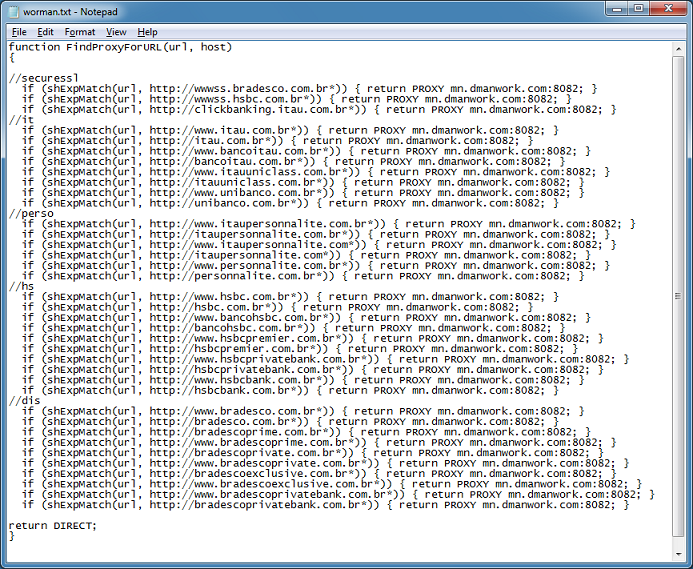Open the Format menu
Image resolution: width=693 pixels, height=569 pixels.
point(80,32)
